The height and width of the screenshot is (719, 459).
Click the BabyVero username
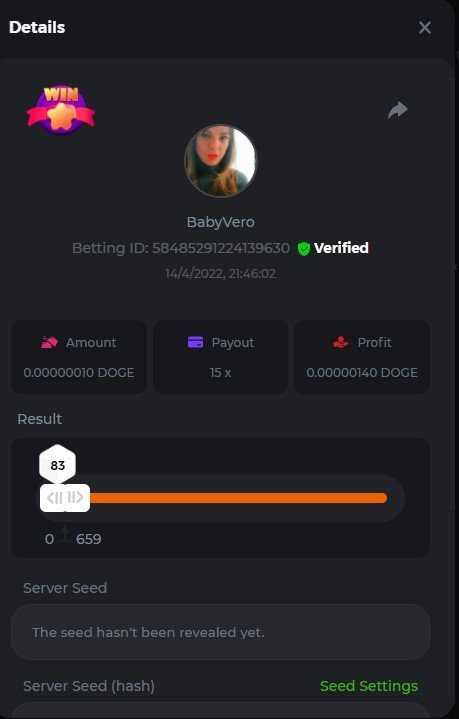pyautogui.click(x=221, y=222)
